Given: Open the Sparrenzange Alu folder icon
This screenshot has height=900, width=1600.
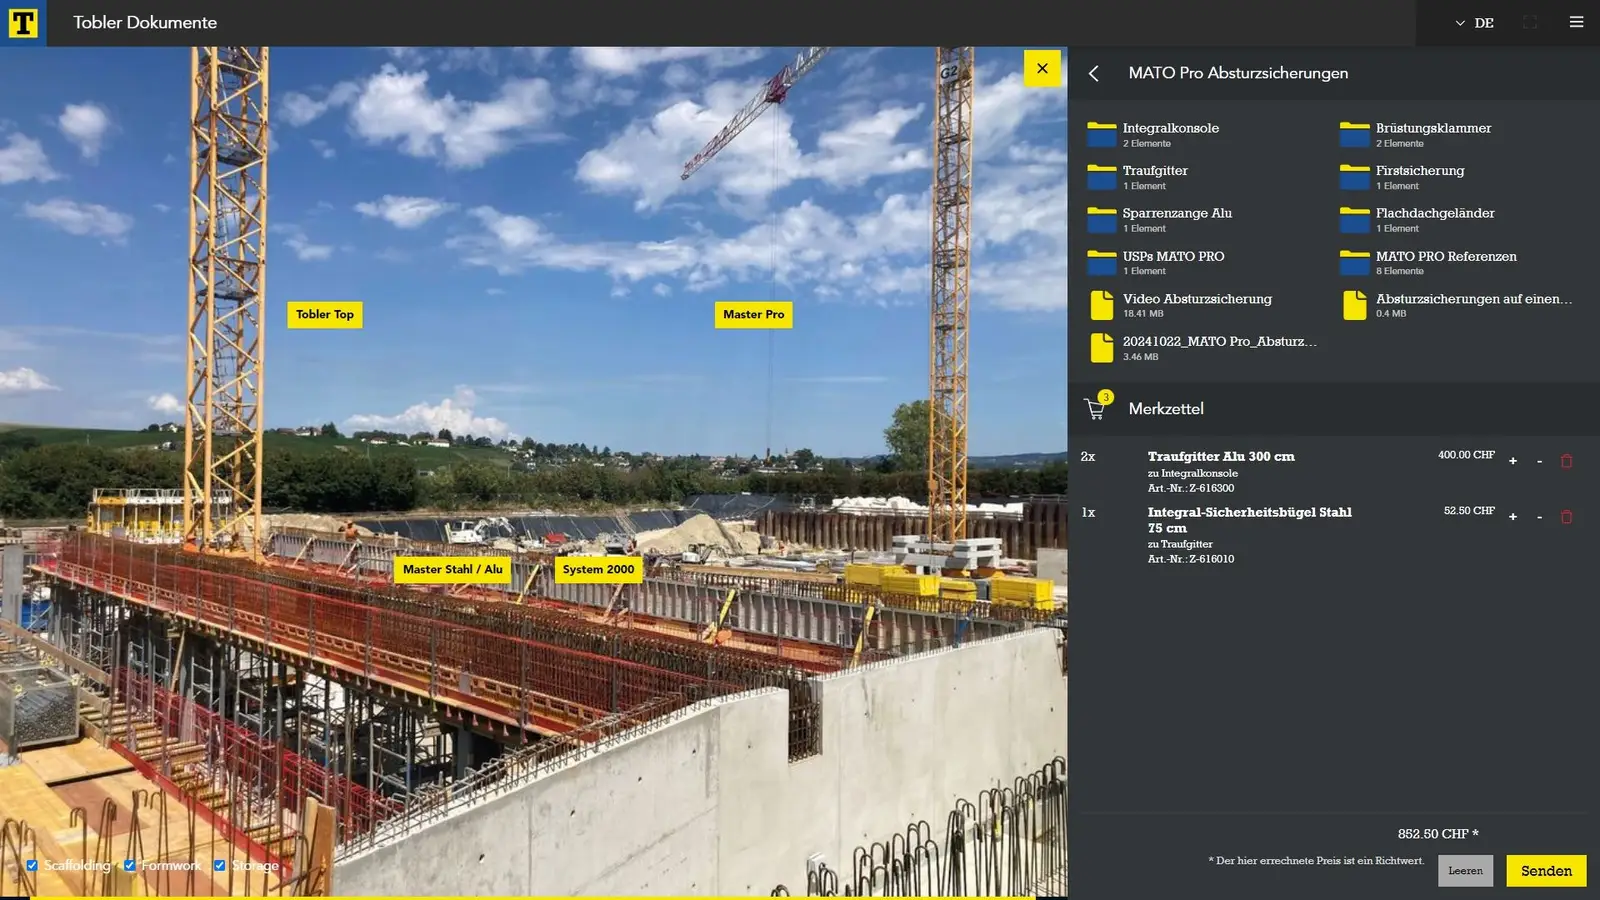Looking at the screenshot, I should (1101, 219).
